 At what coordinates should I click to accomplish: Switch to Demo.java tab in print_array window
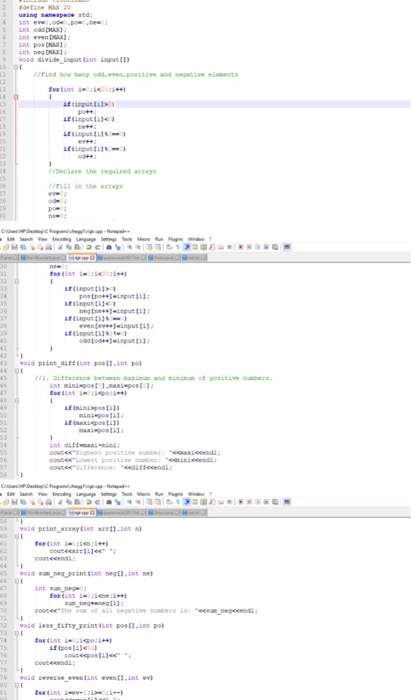(164, 512)
